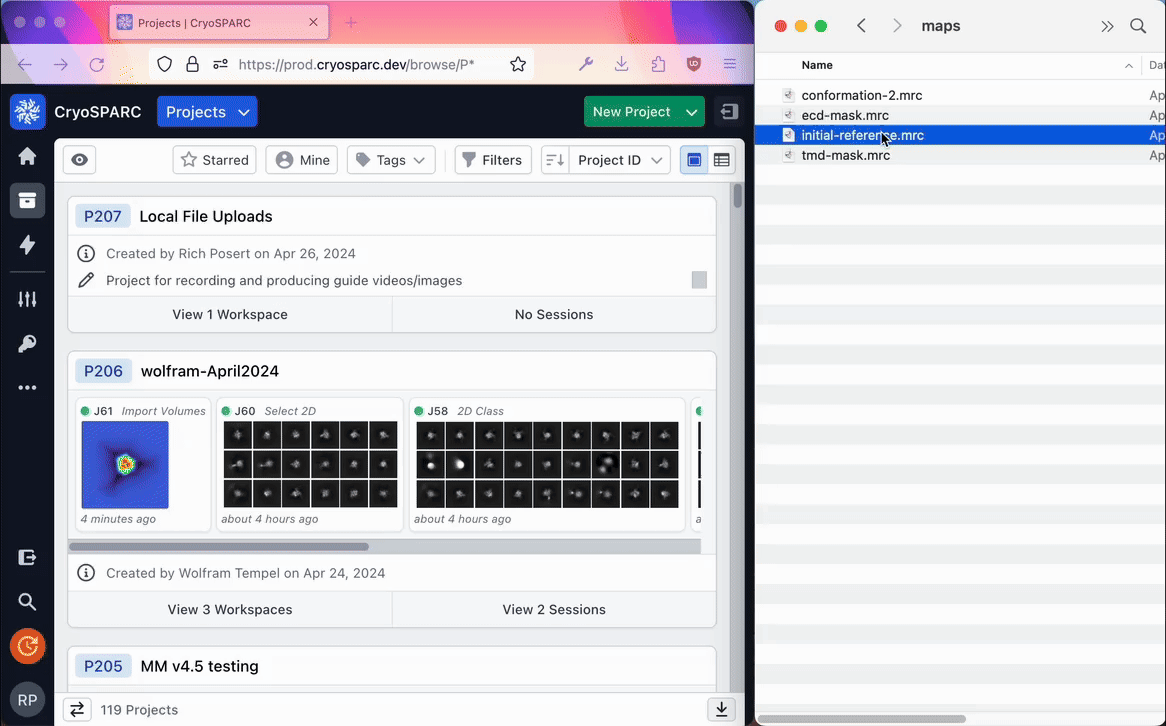The image size is (1166, 726).
Task: Open the Projects navigation menu
Action: click(207, 112)
